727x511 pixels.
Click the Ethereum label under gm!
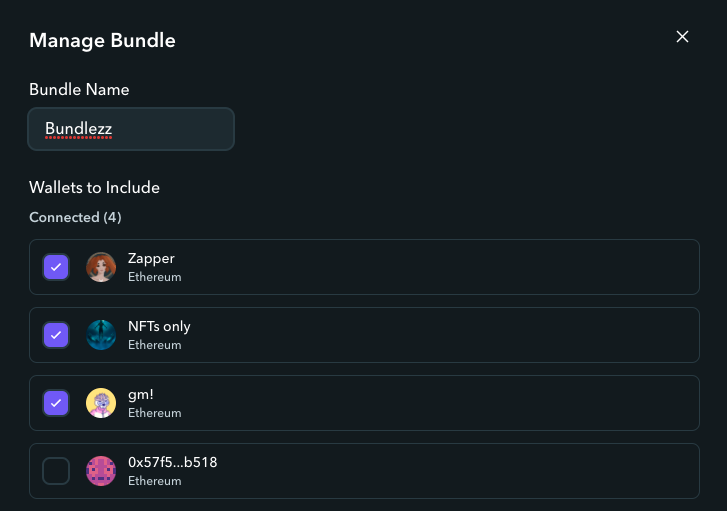pyautogui.click(x=154, y=413)
